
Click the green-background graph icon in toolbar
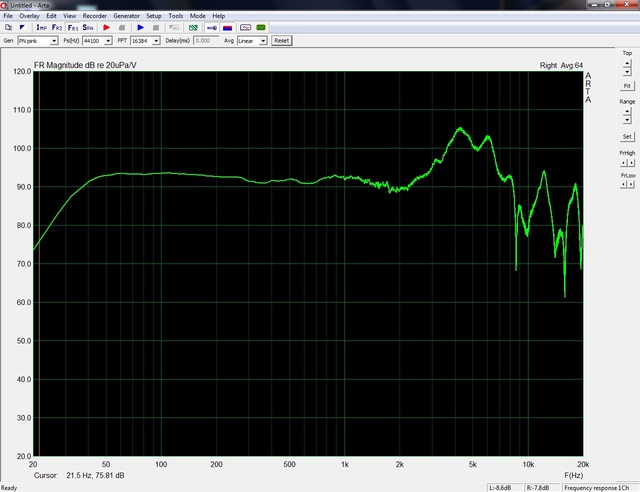[x=261, y=28]
